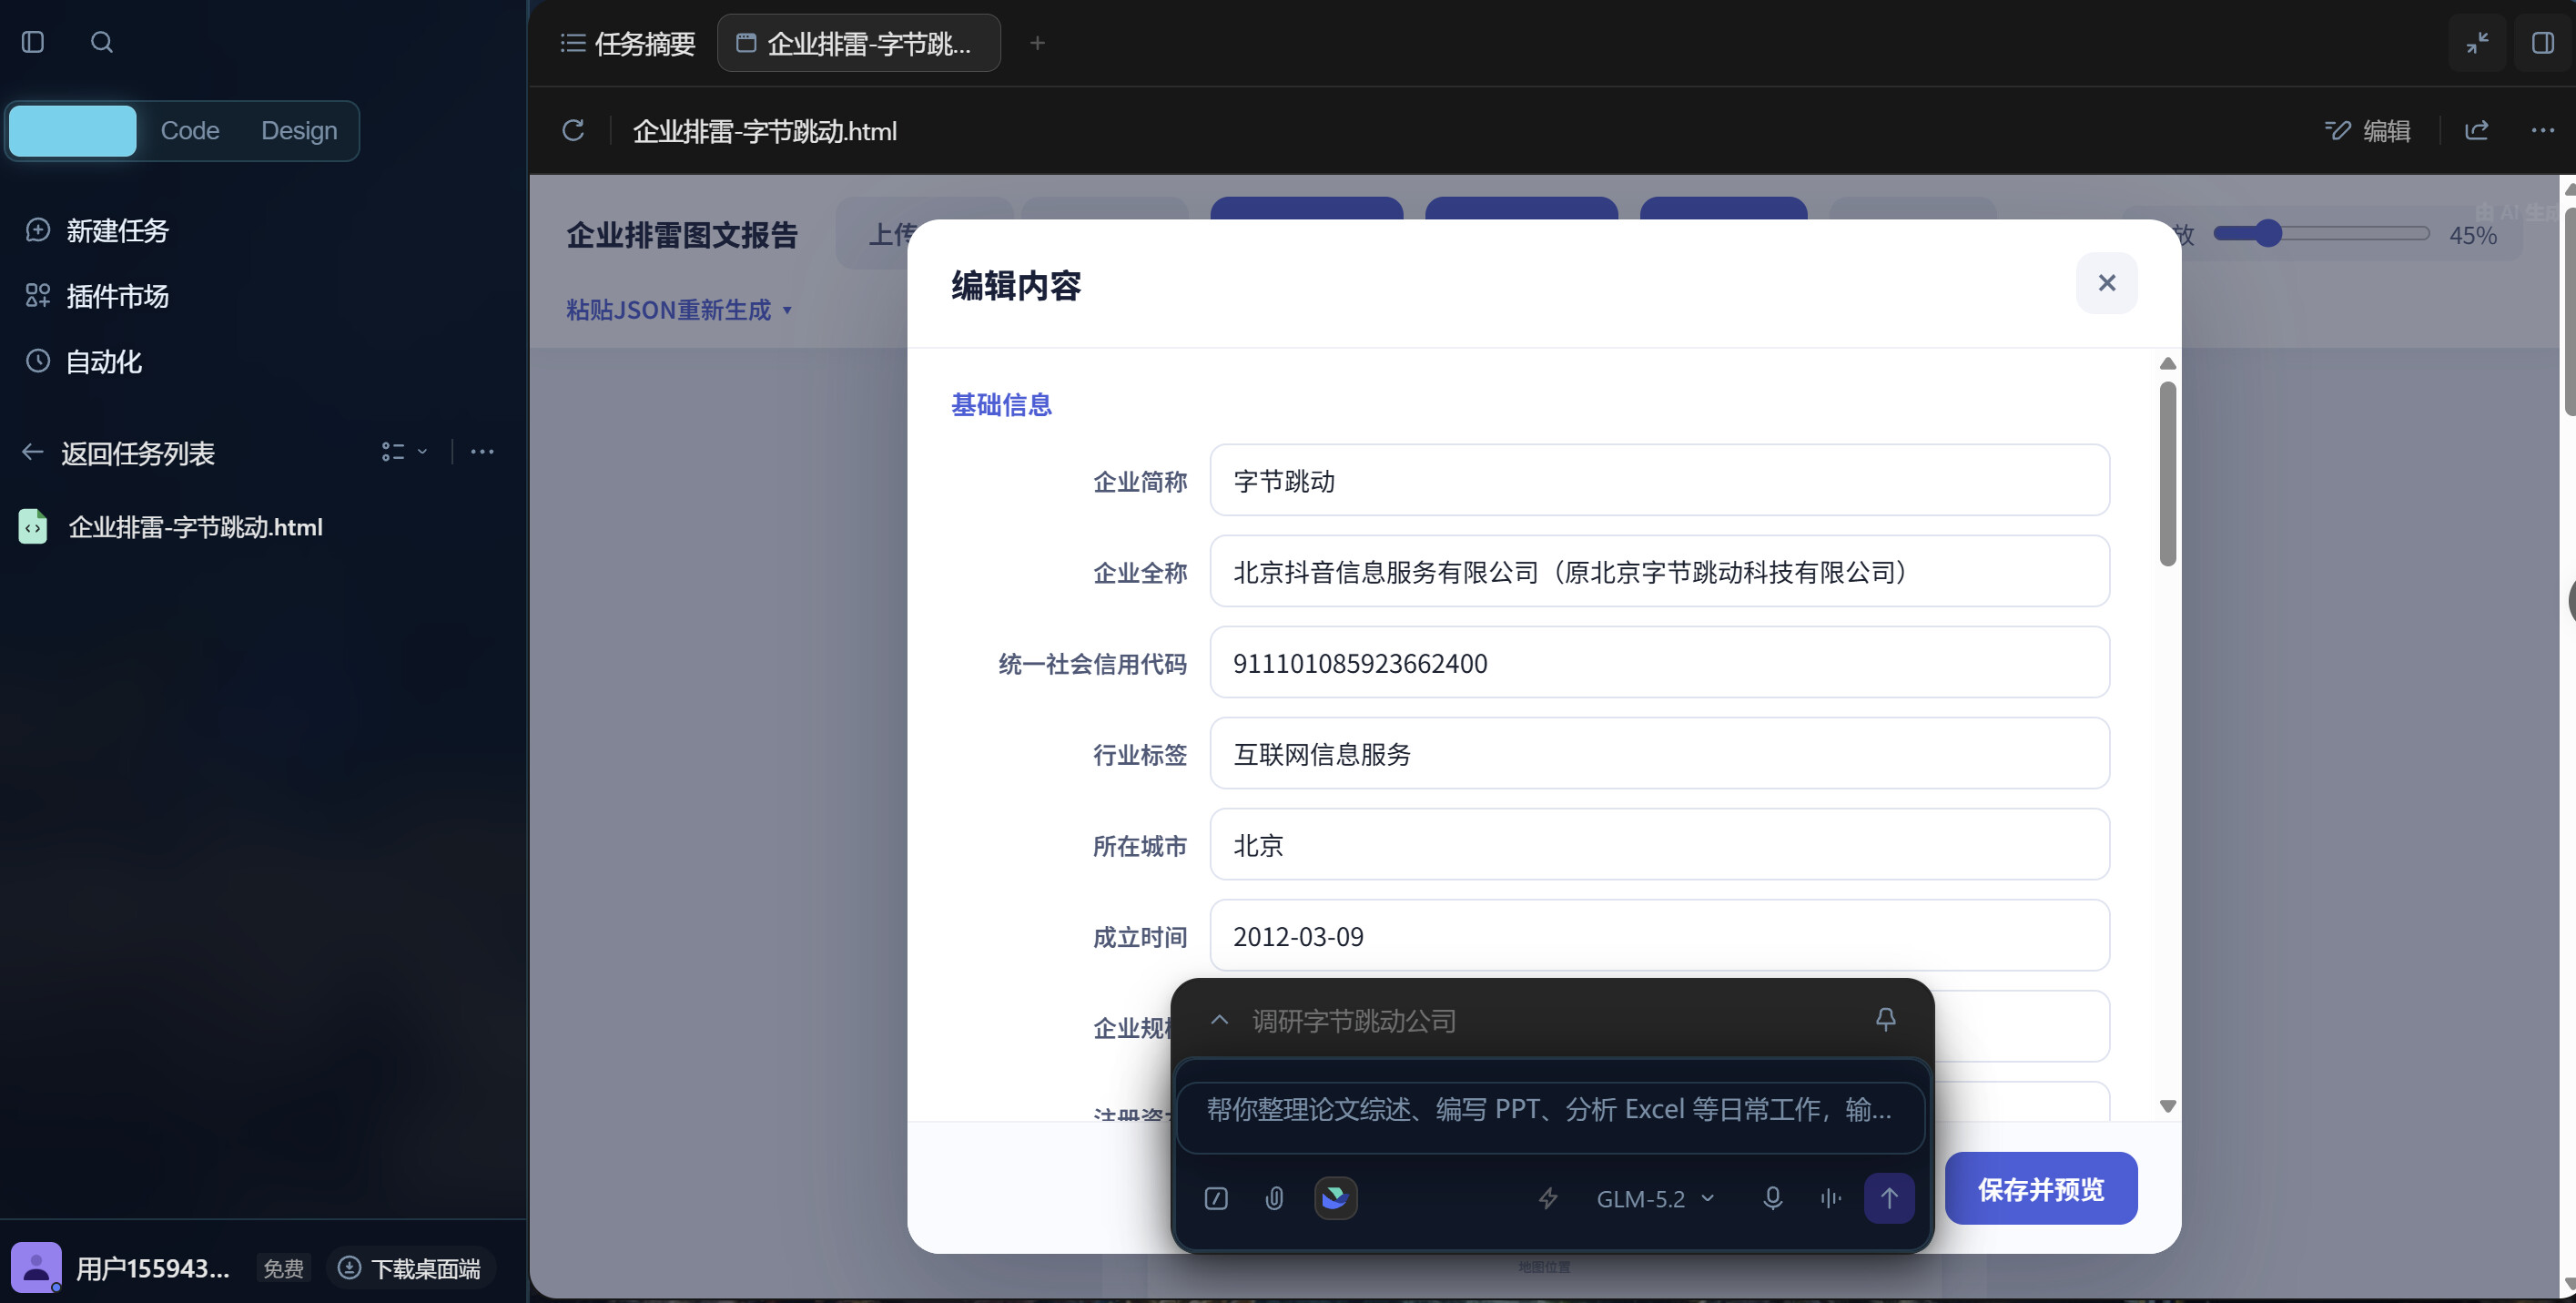
Task: Click the 基础信息 section heading
Action: click(x=1000, y=404)
